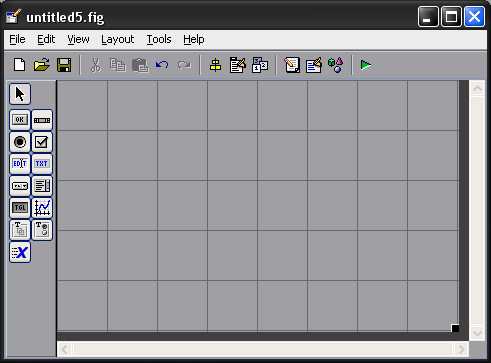The image size is (491, 363).
Task: Choose the Slider component in palette
Action: [x=42, y=120]
